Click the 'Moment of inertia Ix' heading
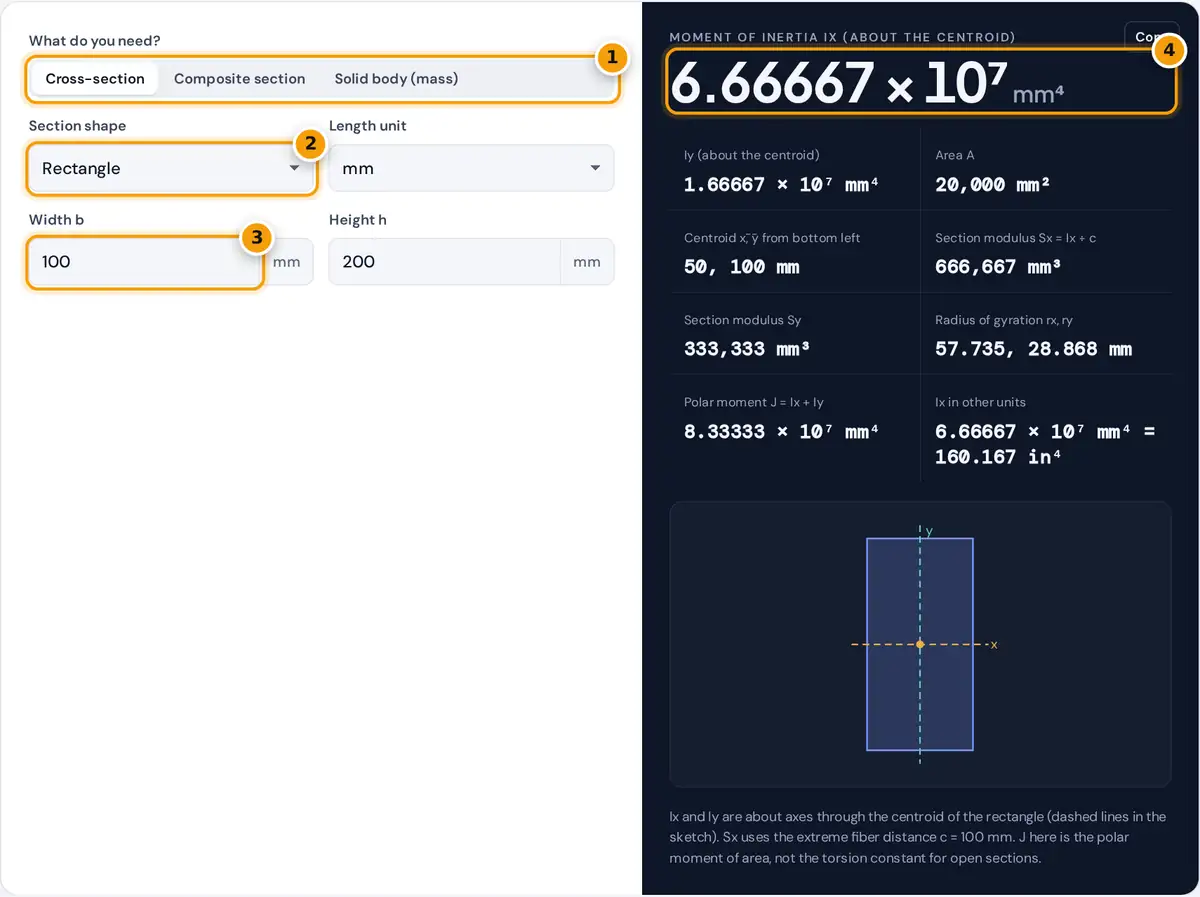1200x897 pixels. point(842,37)
